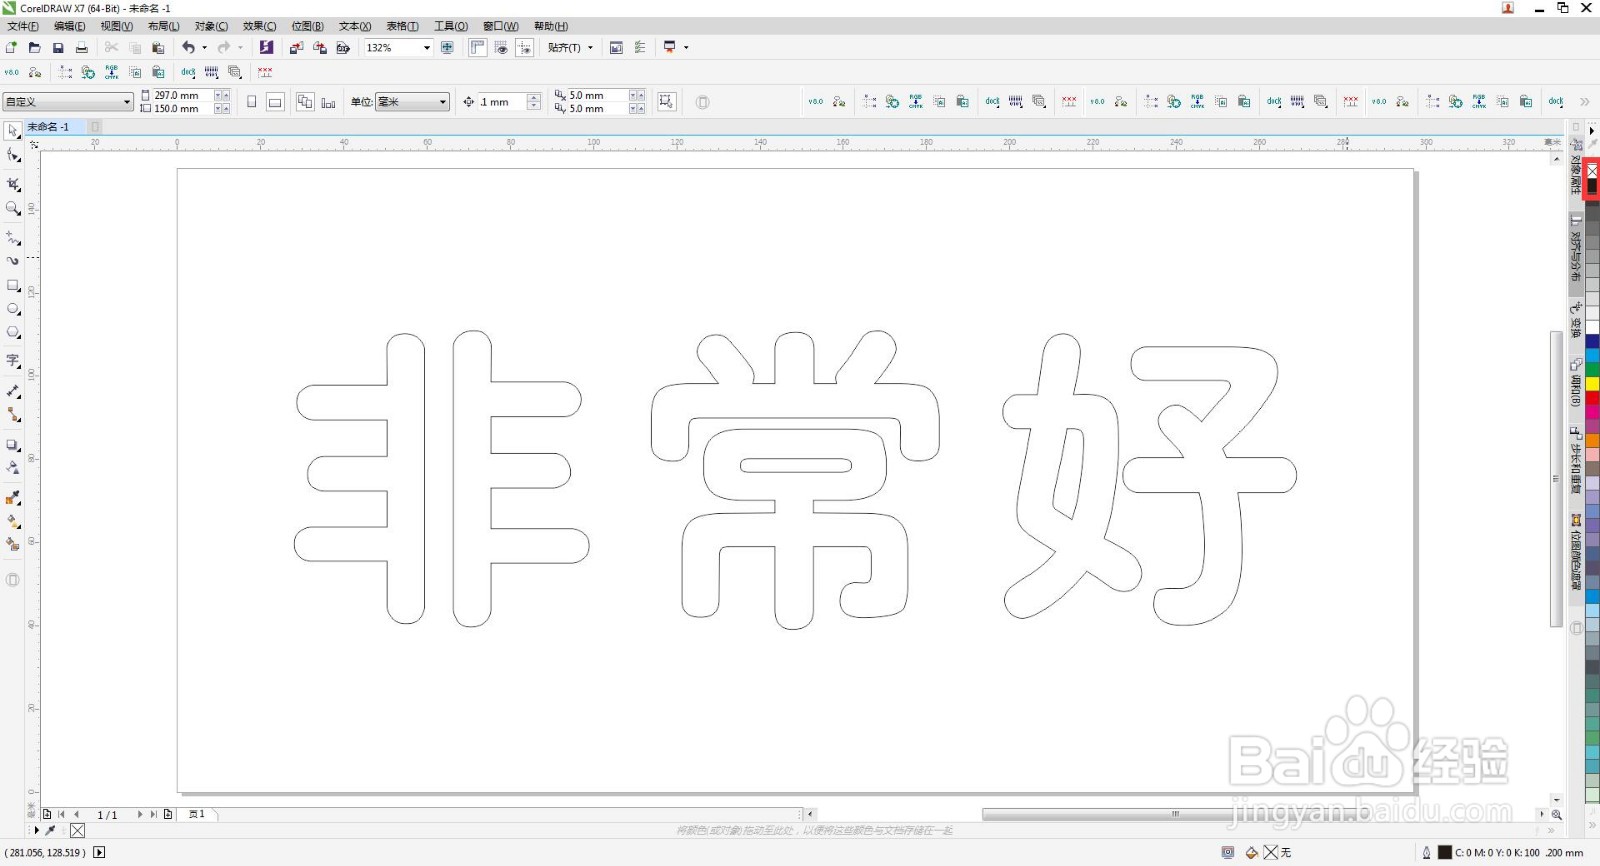Select the Interactive Fill tool
This screenshot has width=1600, height=866.
click(x=13, y=521)
